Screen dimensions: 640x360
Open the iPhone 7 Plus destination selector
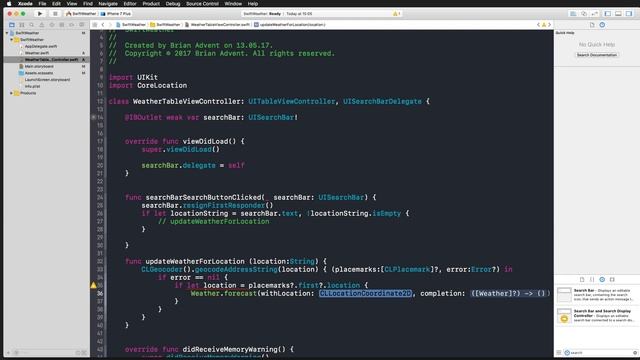[x=116, y=14]
